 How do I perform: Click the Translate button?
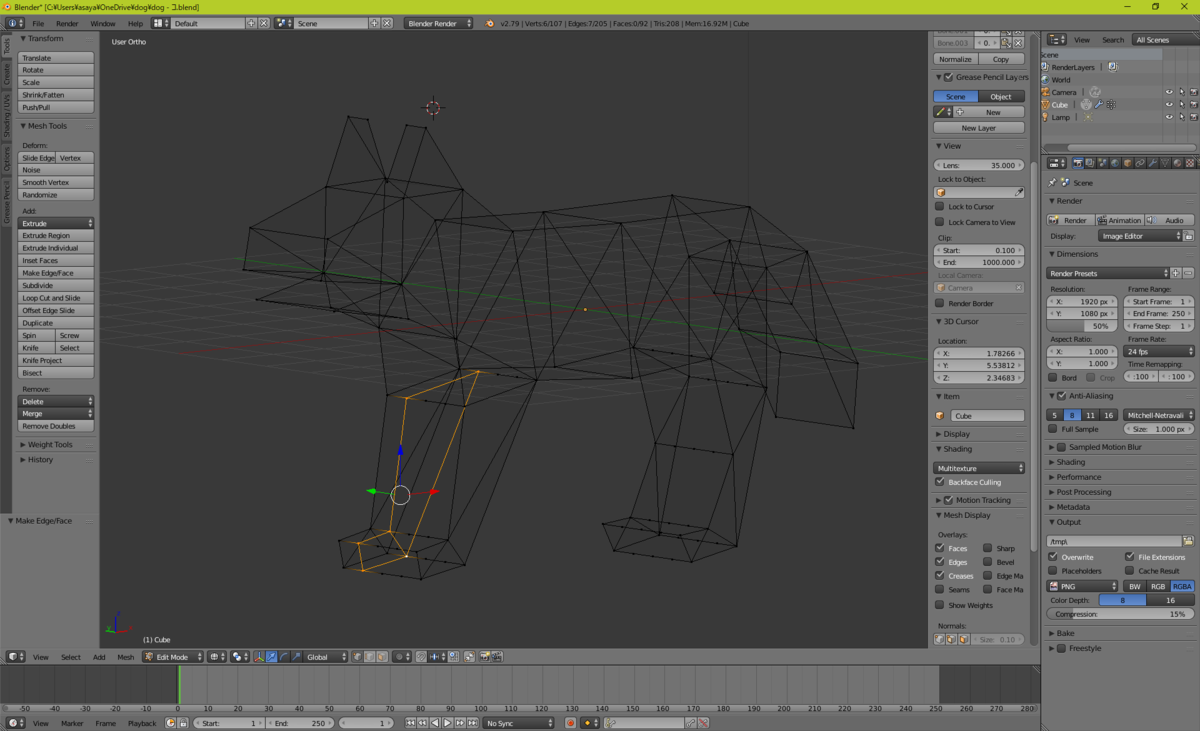[x=57, y=58]
